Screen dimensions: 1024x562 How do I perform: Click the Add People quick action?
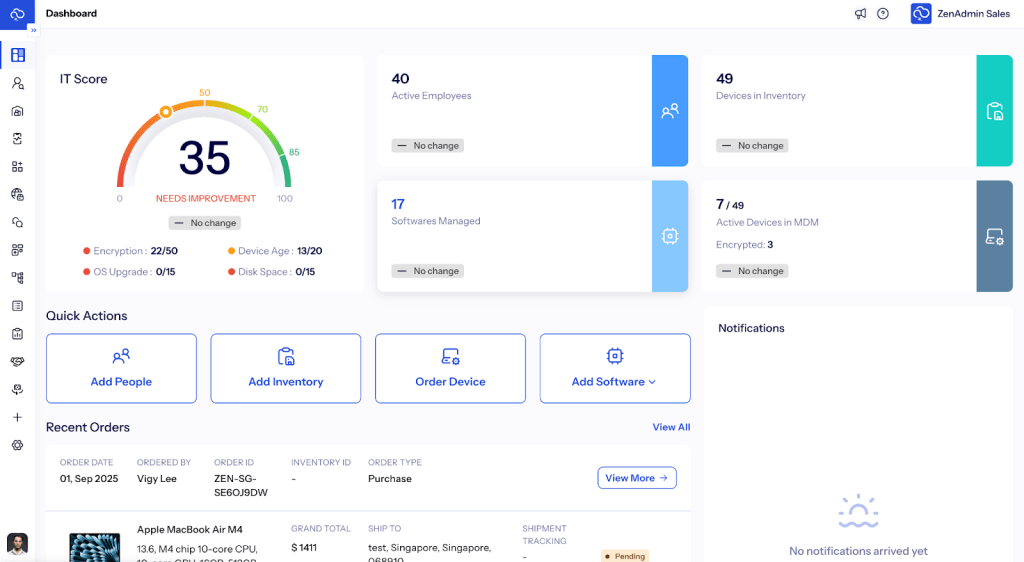[x=121, y=369]
